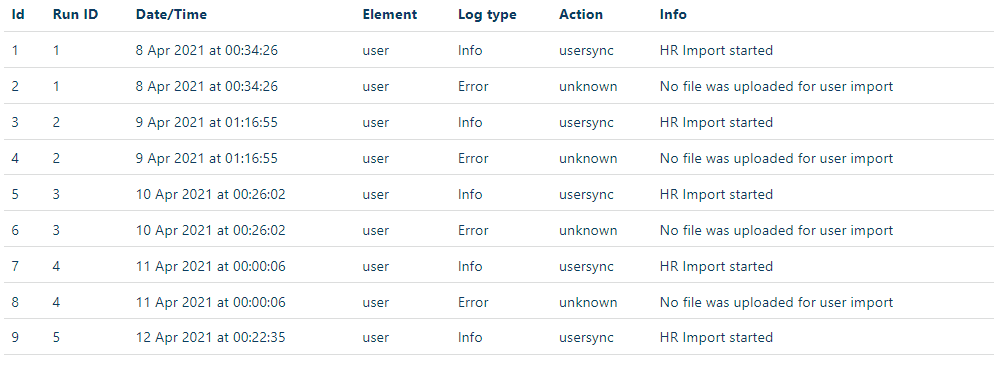Click 'HR Import started' in row Id 9
Screen dimensions: 1007x368
point(716,337)
